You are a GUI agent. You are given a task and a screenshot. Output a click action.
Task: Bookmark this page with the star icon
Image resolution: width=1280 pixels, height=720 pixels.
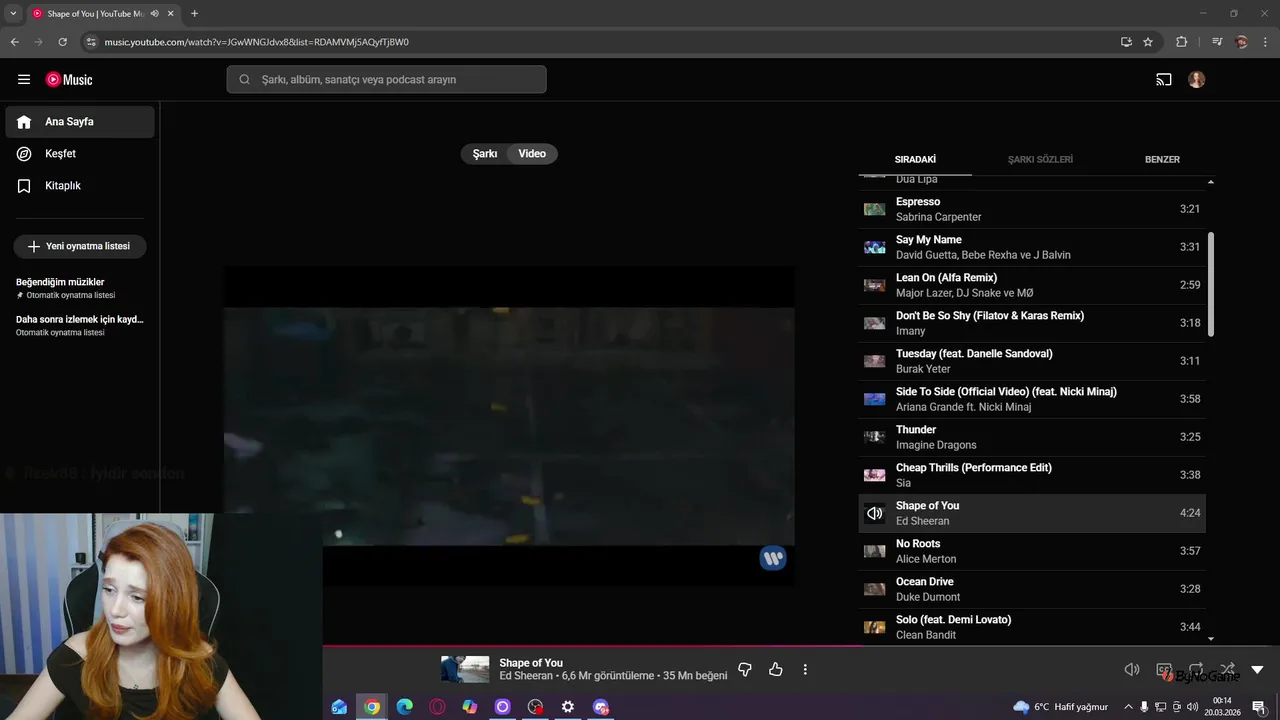[x=1148, y=42]
